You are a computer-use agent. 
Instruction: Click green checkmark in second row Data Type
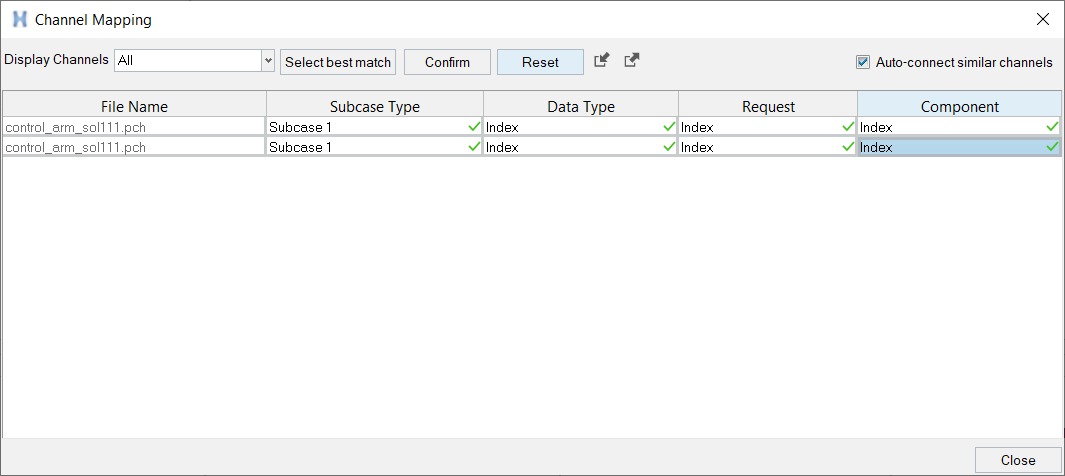[668, 147]
